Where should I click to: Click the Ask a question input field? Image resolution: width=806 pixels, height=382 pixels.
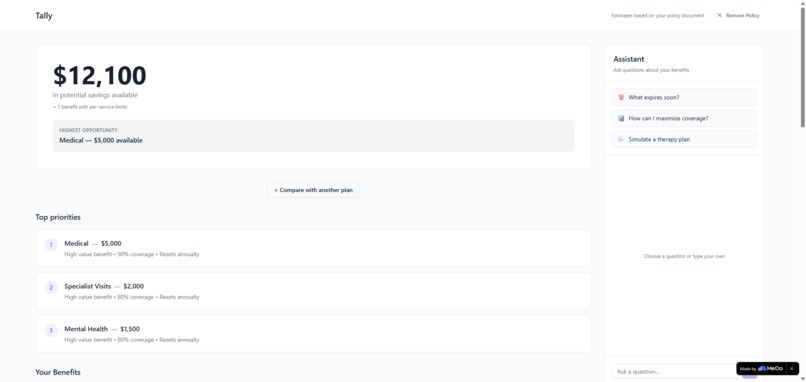point(675,371)
